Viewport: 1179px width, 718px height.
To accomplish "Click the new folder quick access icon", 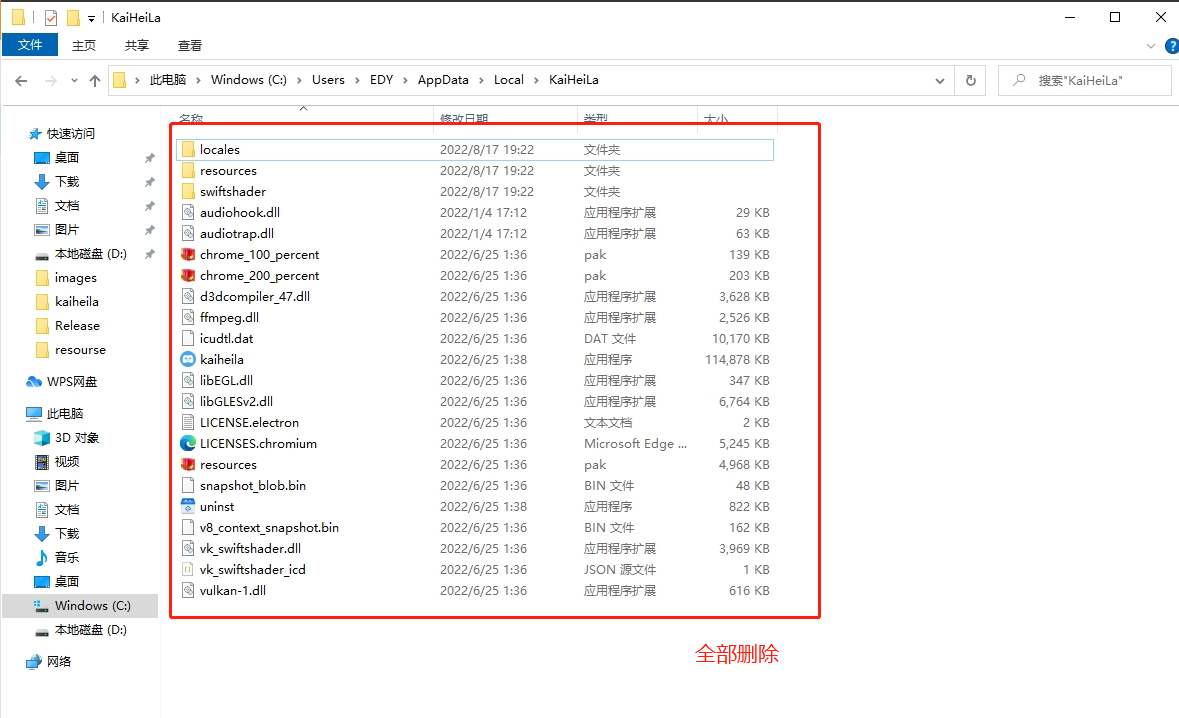I will click(x=73, y=17).
